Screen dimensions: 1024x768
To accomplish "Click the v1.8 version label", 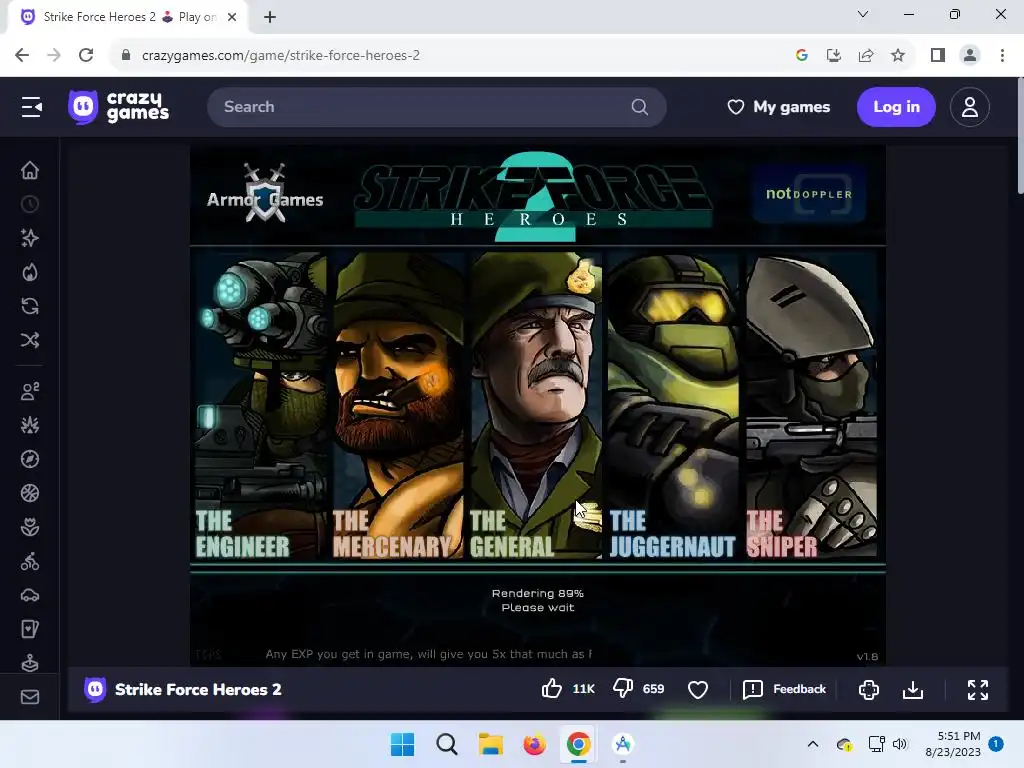I will tap(867, 656).
